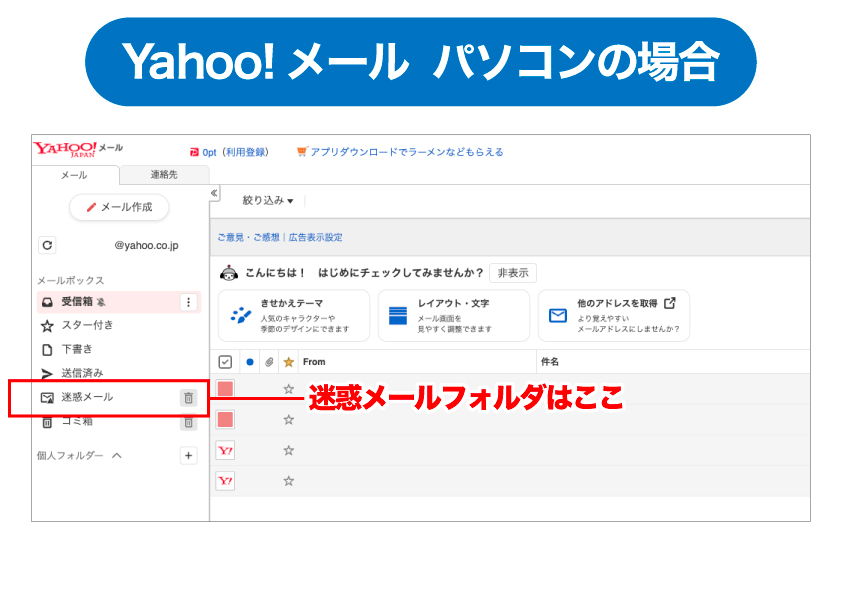Star the last Y! sender mail
The height and width of the screenshot is (595, 842).
(288, 481)
